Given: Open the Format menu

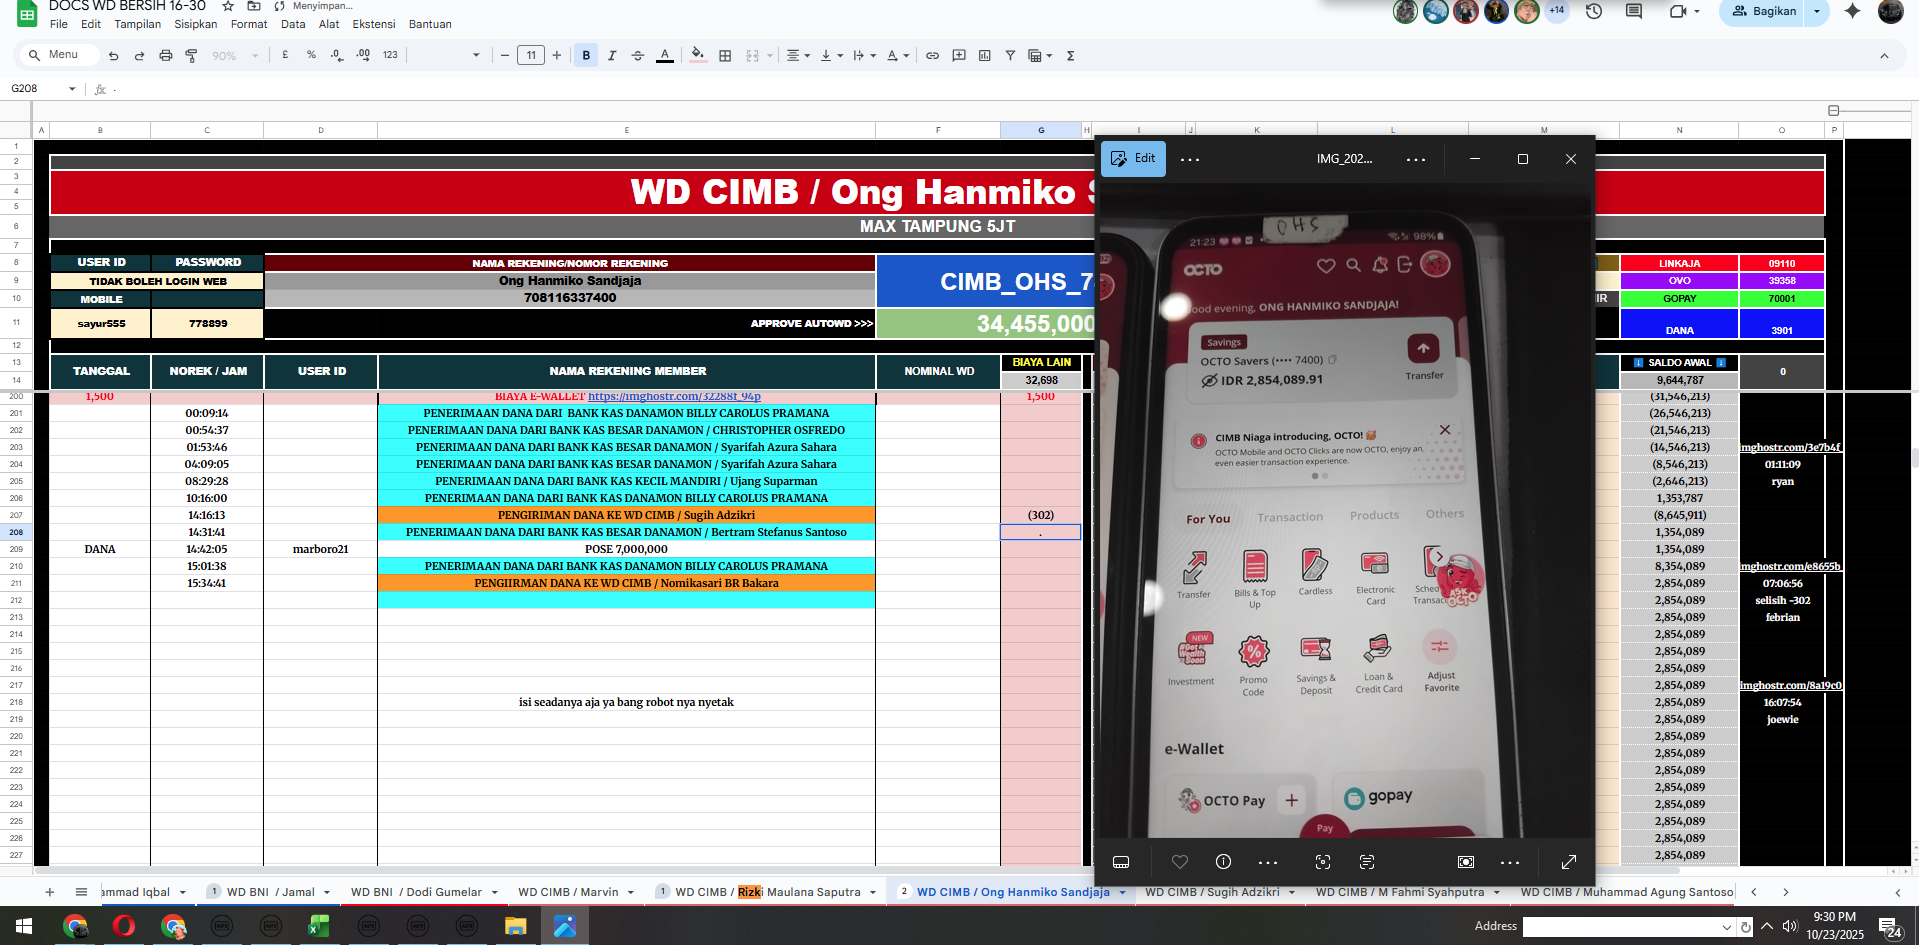Looking at the screenshot, I should click(x=249, y=24).
